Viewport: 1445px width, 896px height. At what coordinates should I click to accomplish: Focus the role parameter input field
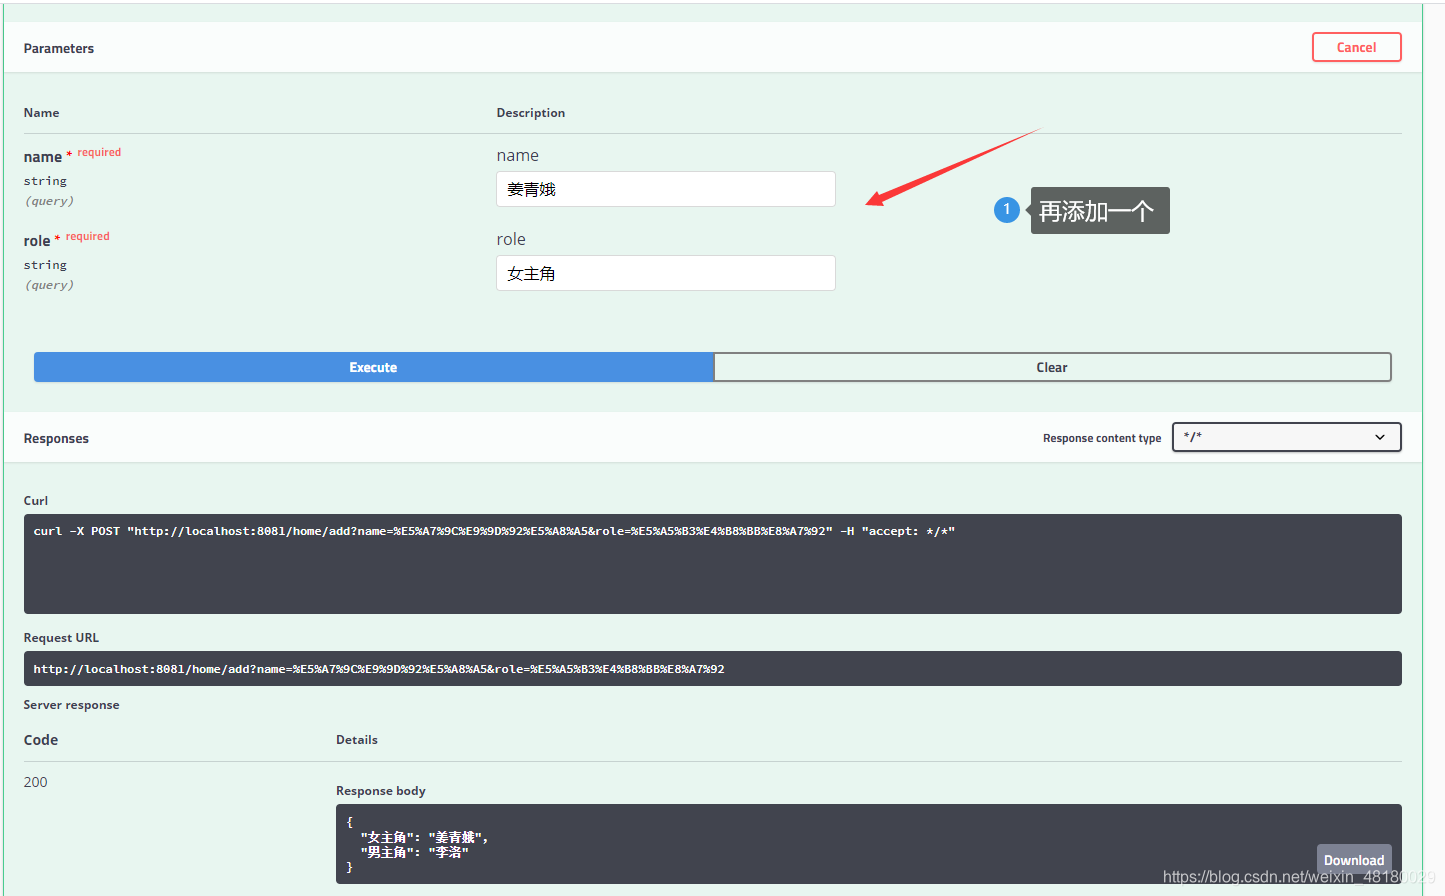[665, 273]
